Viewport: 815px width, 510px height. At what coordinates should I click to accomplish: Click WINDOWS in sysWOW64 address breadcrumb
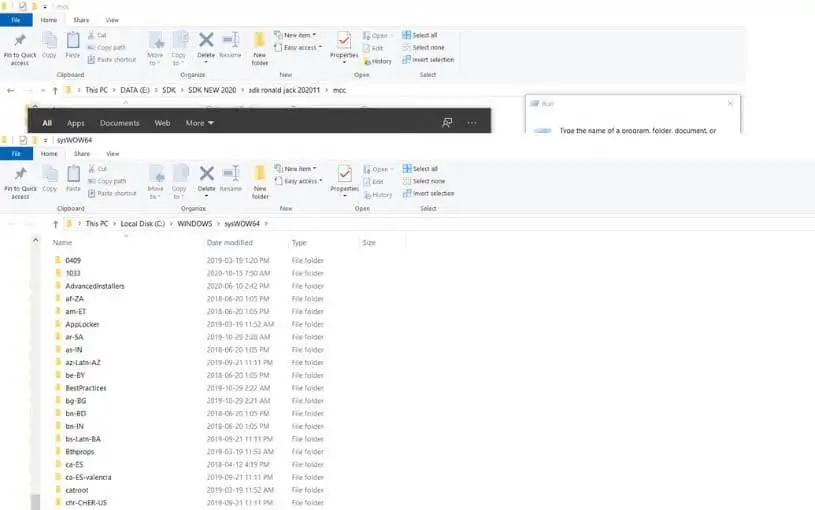pyautogui.click(x=194, y=224)
